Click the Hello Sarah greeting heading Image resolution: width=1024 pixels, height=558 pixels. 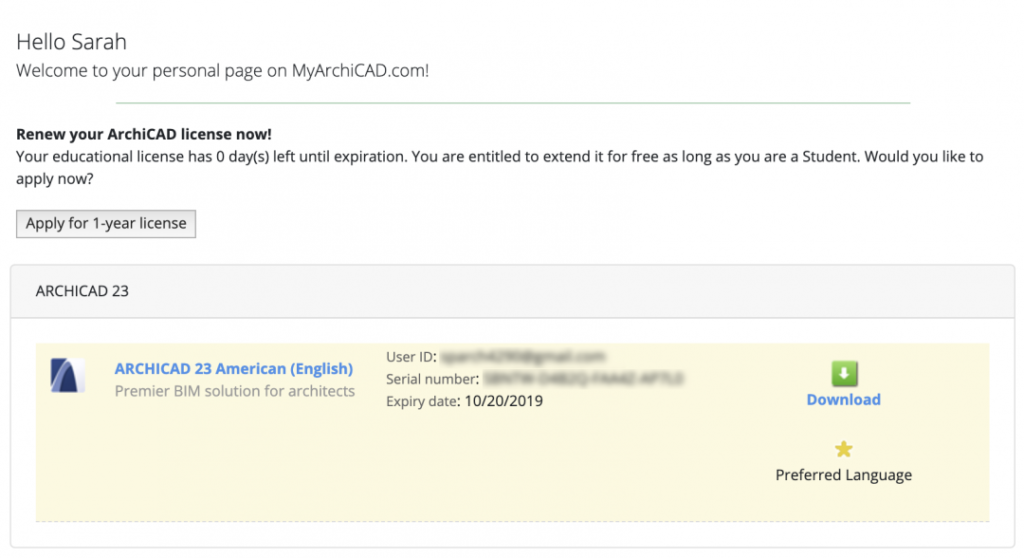point(71,43)
